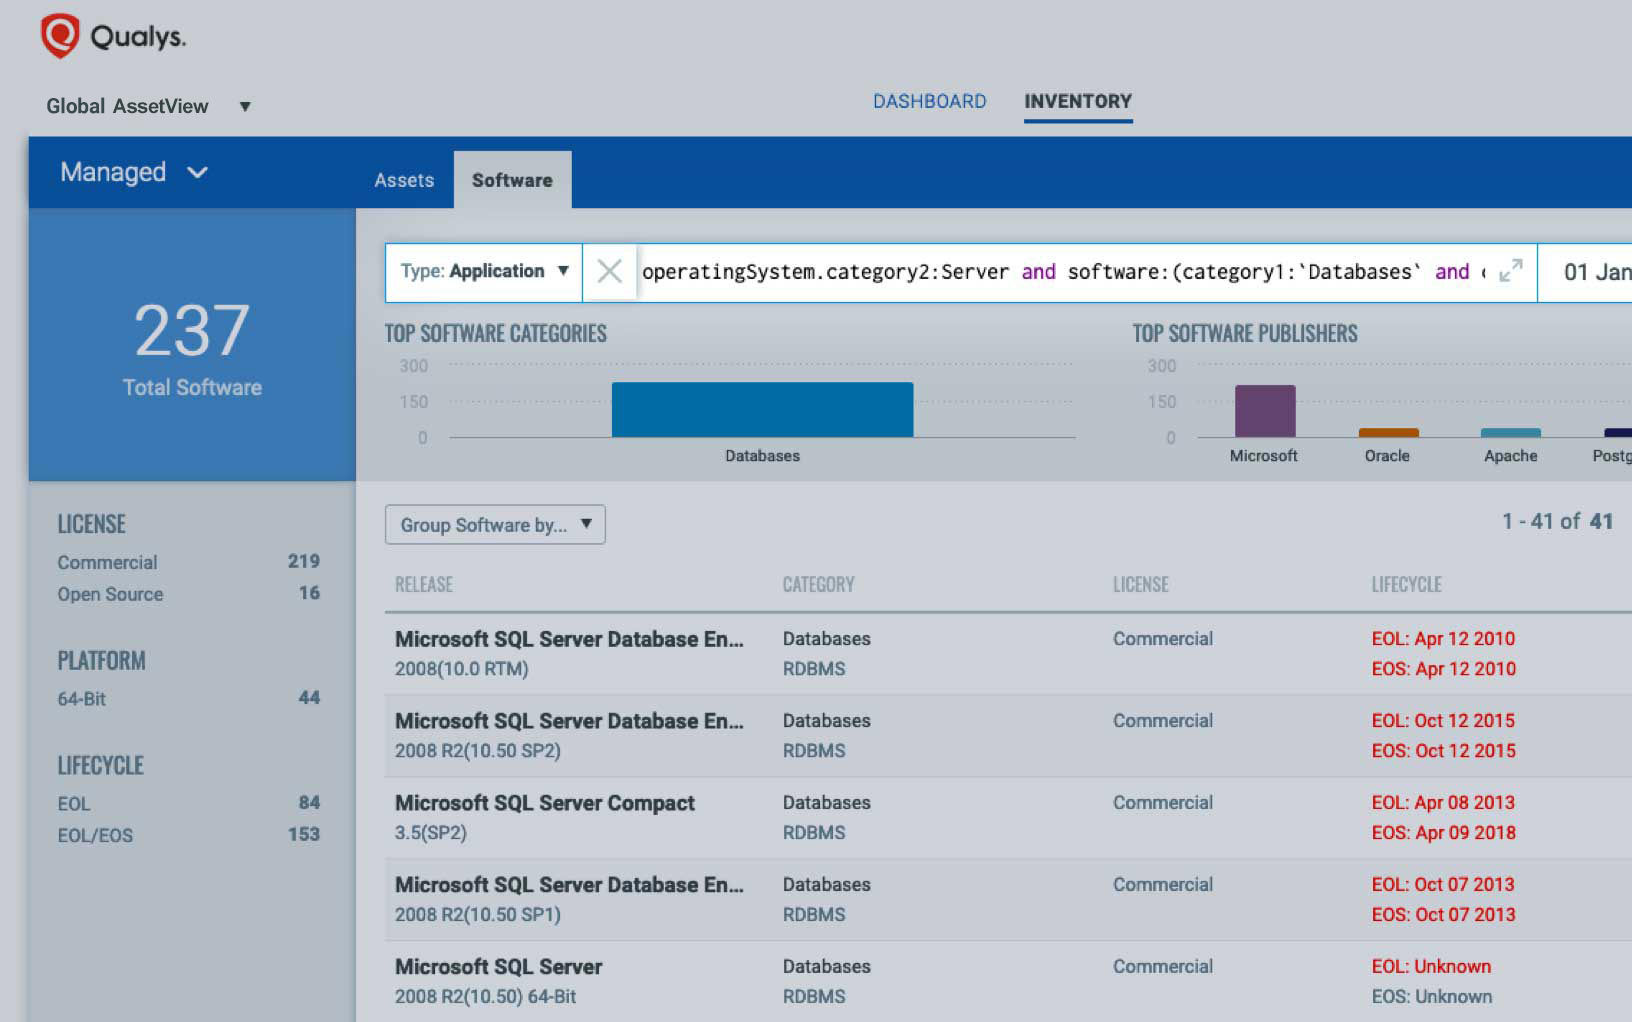Apply the EOL/EOS lifecycle filter

[93, 835]
